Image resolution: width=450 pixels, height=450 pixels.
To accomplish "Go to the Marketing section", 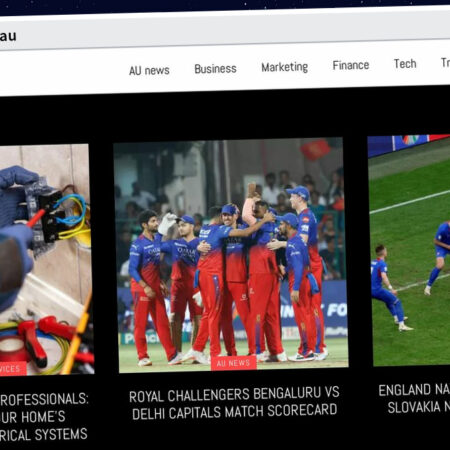I will point(284,67).
